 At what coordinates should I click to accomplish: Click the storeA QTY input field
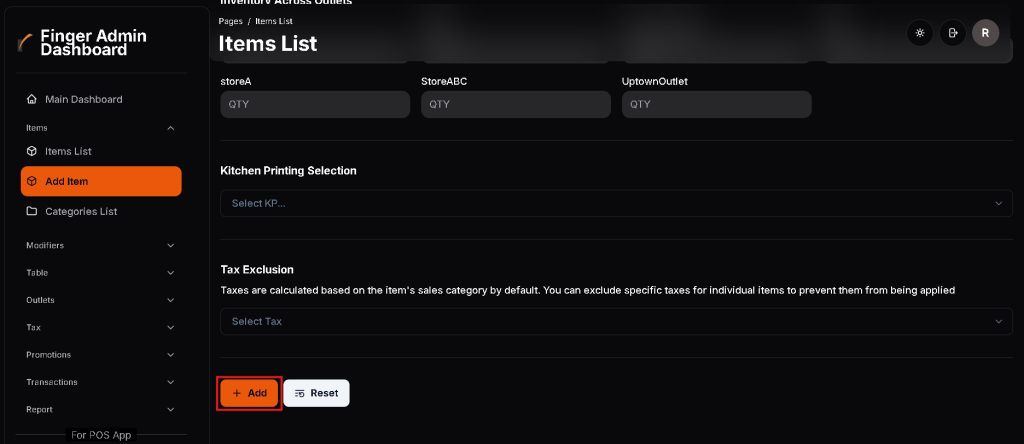315,104
